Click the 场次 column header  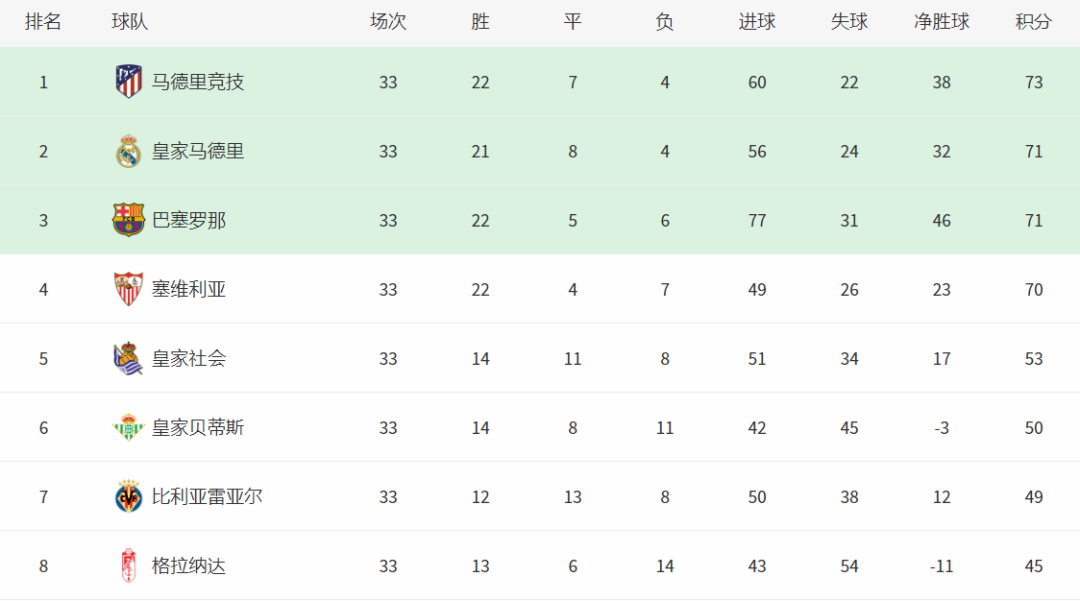click(x=388, y=22)
